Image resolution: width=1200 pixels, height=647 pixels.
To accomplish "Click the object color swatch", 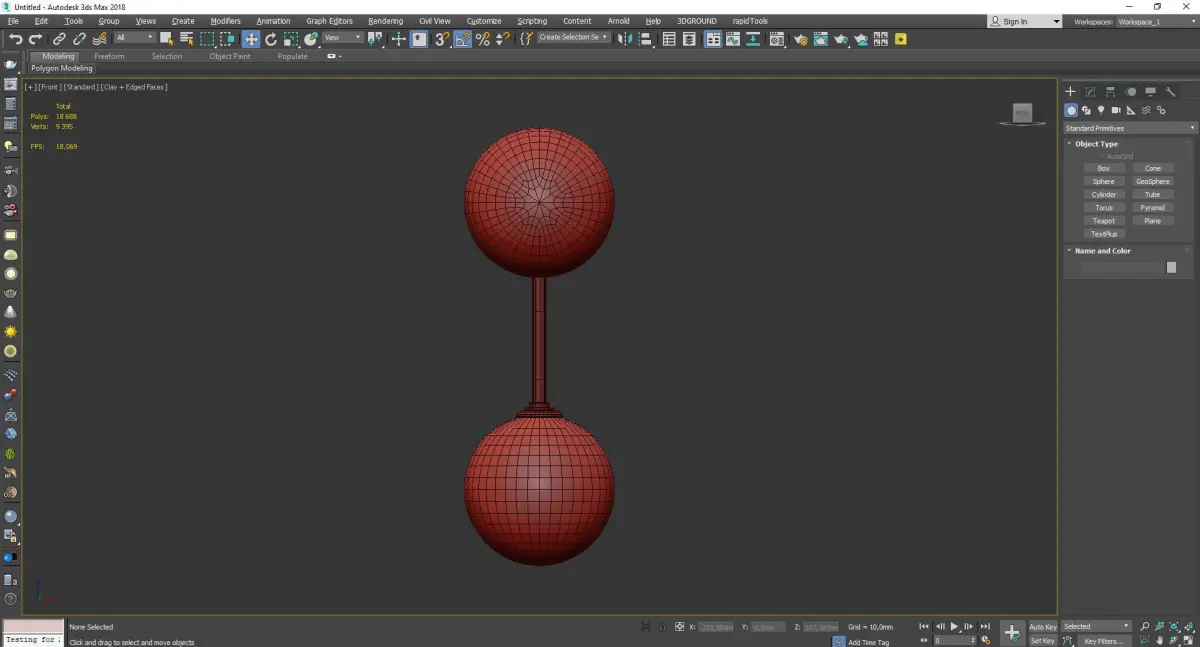I will point(1171,267).
